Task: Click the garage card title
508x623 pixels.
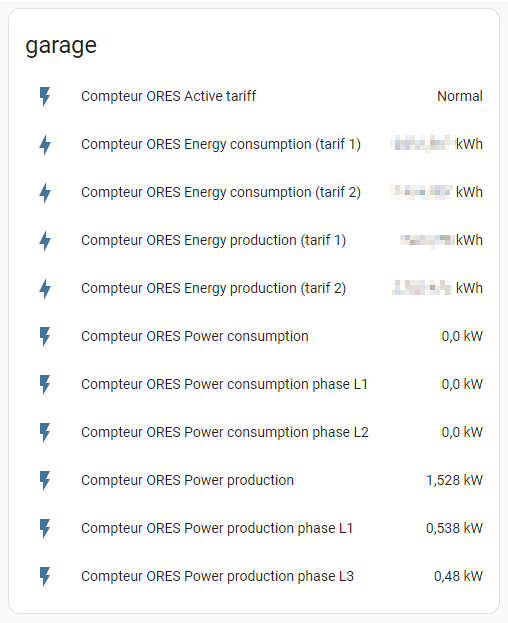Action: click(61, 46)
